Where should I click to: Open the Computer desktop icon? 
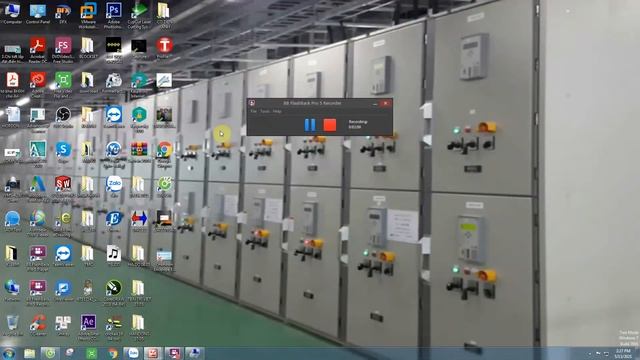point(12,13)
